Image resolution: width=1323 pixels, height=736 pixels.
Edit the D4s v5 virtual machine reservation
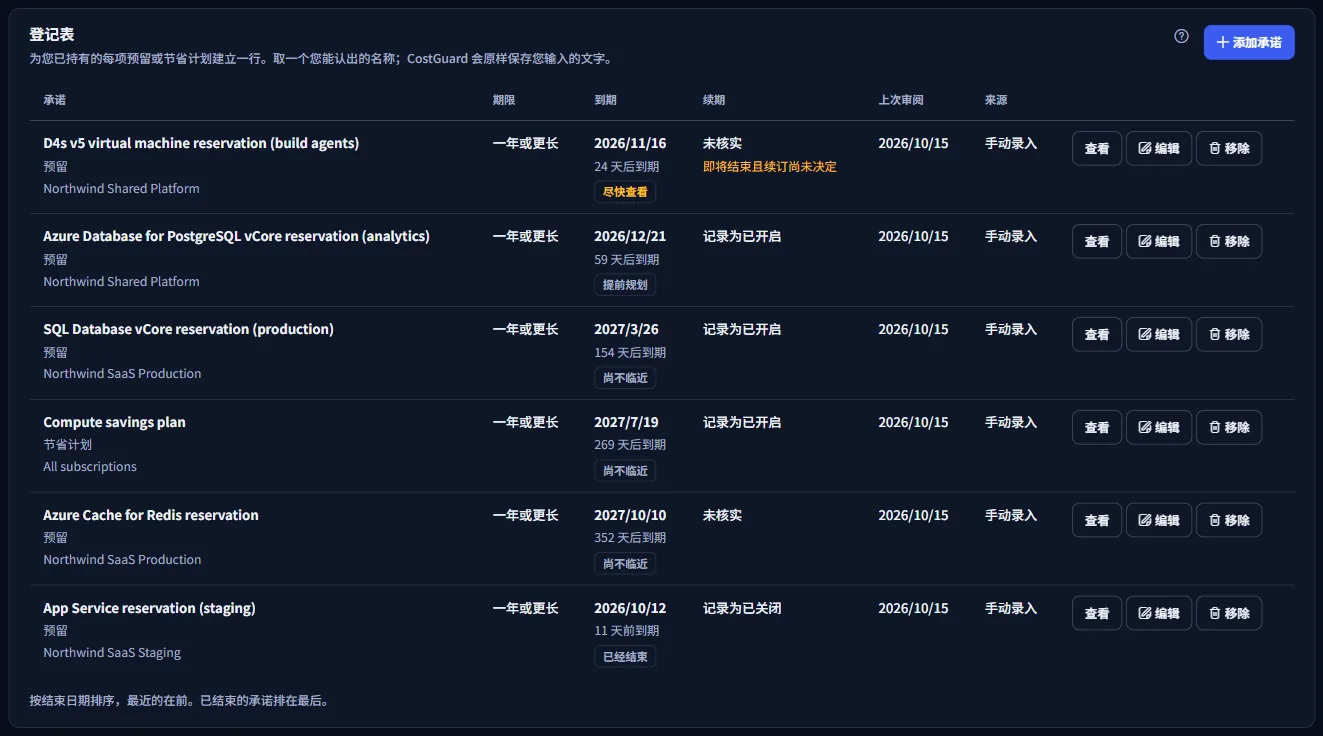(1159, 148)
